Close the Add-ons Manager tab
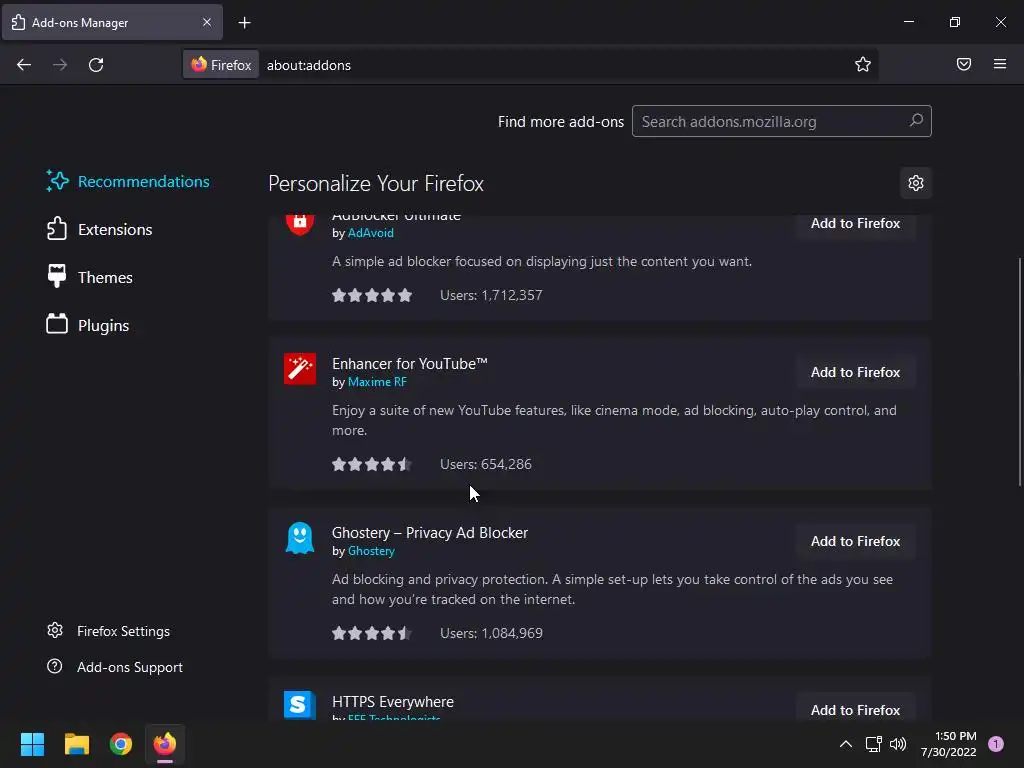1024x768 pixels. point(207,22)
